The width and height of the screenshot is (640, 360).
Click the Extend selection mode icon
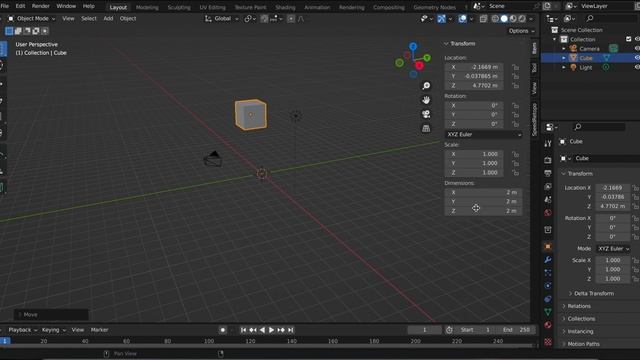pos(18,31)
